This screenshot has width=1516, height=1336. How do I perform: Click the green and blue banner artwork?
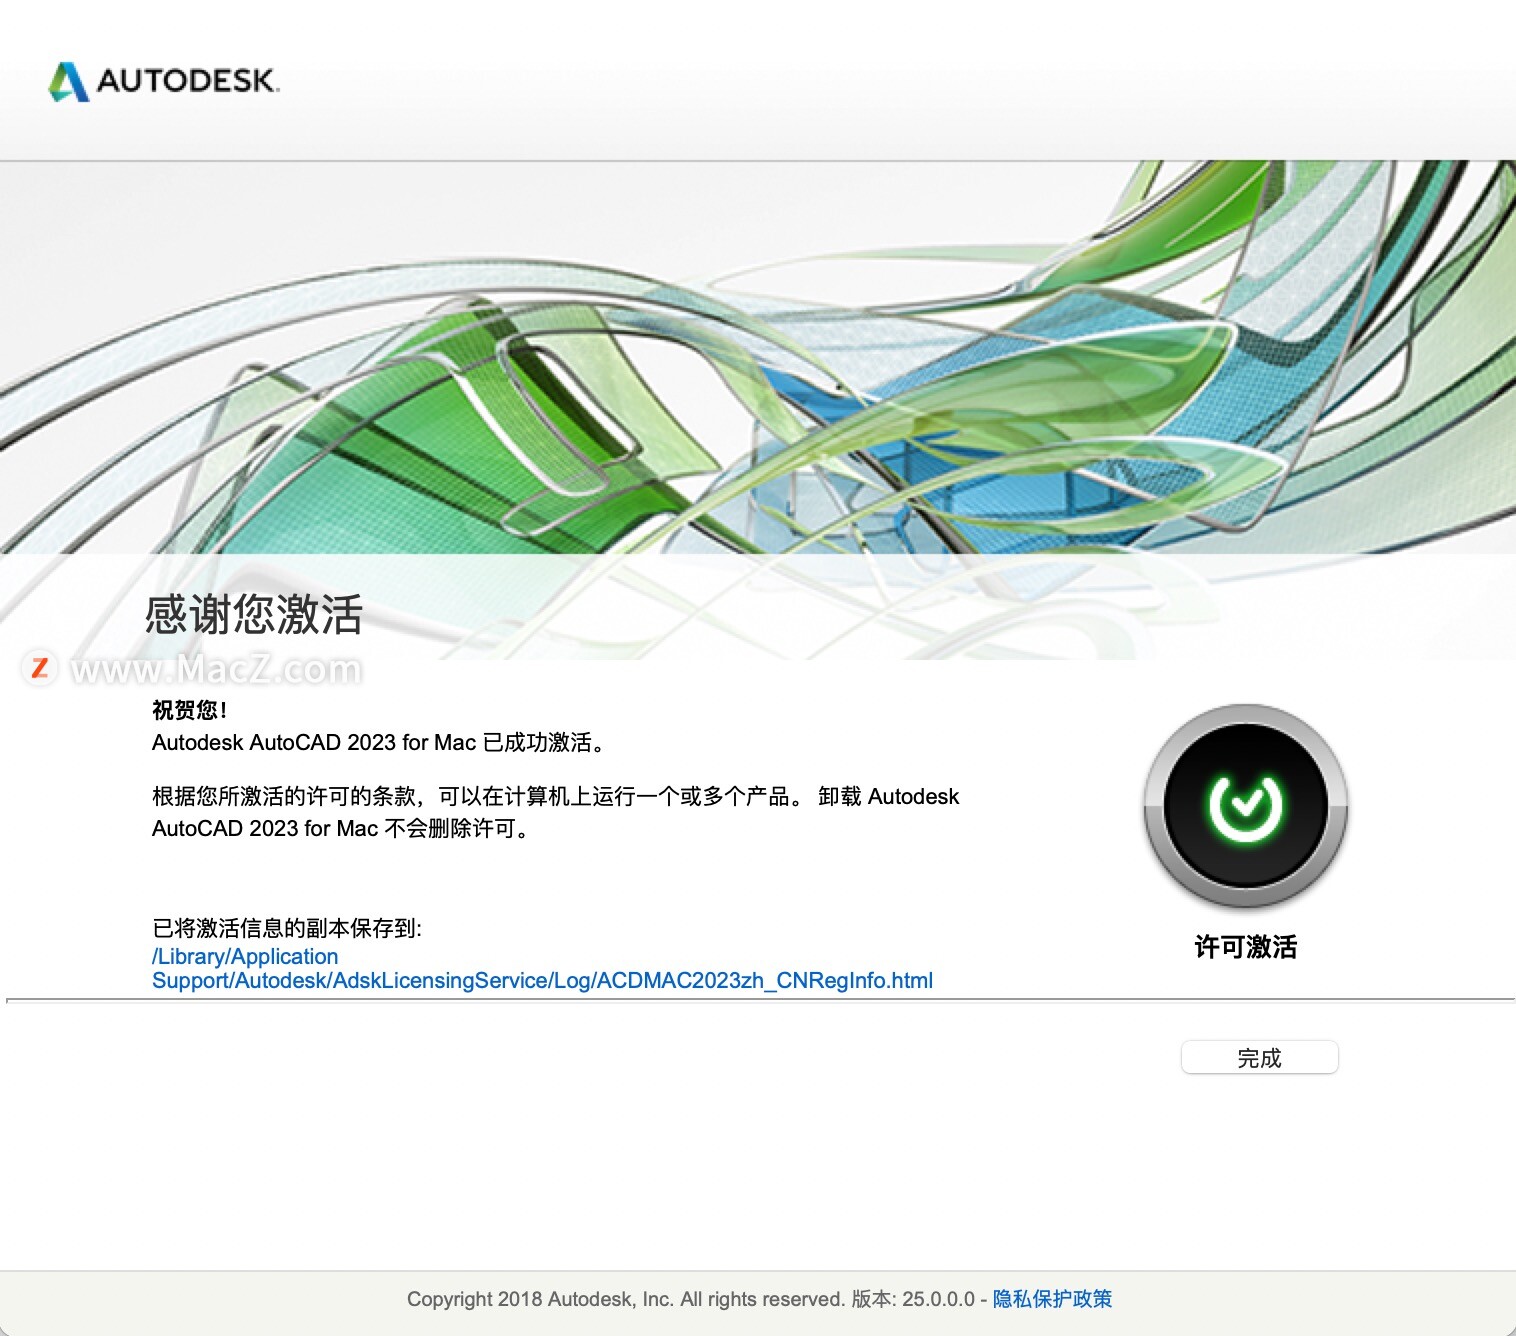[x=758, y=360]
